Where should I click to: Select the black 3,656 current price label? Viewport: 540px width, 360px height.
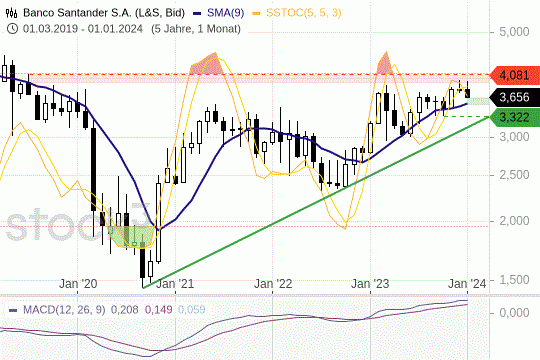(x=515, y=97)
